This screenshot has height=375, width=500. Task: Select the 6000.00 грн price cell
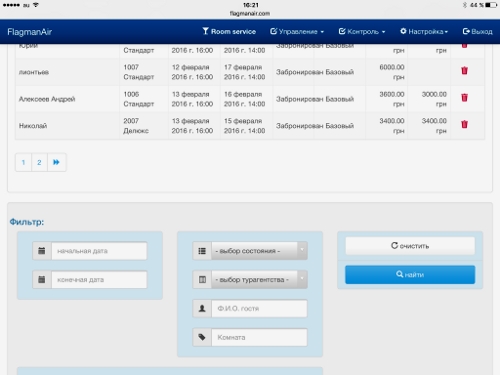[x=387, y=72]
